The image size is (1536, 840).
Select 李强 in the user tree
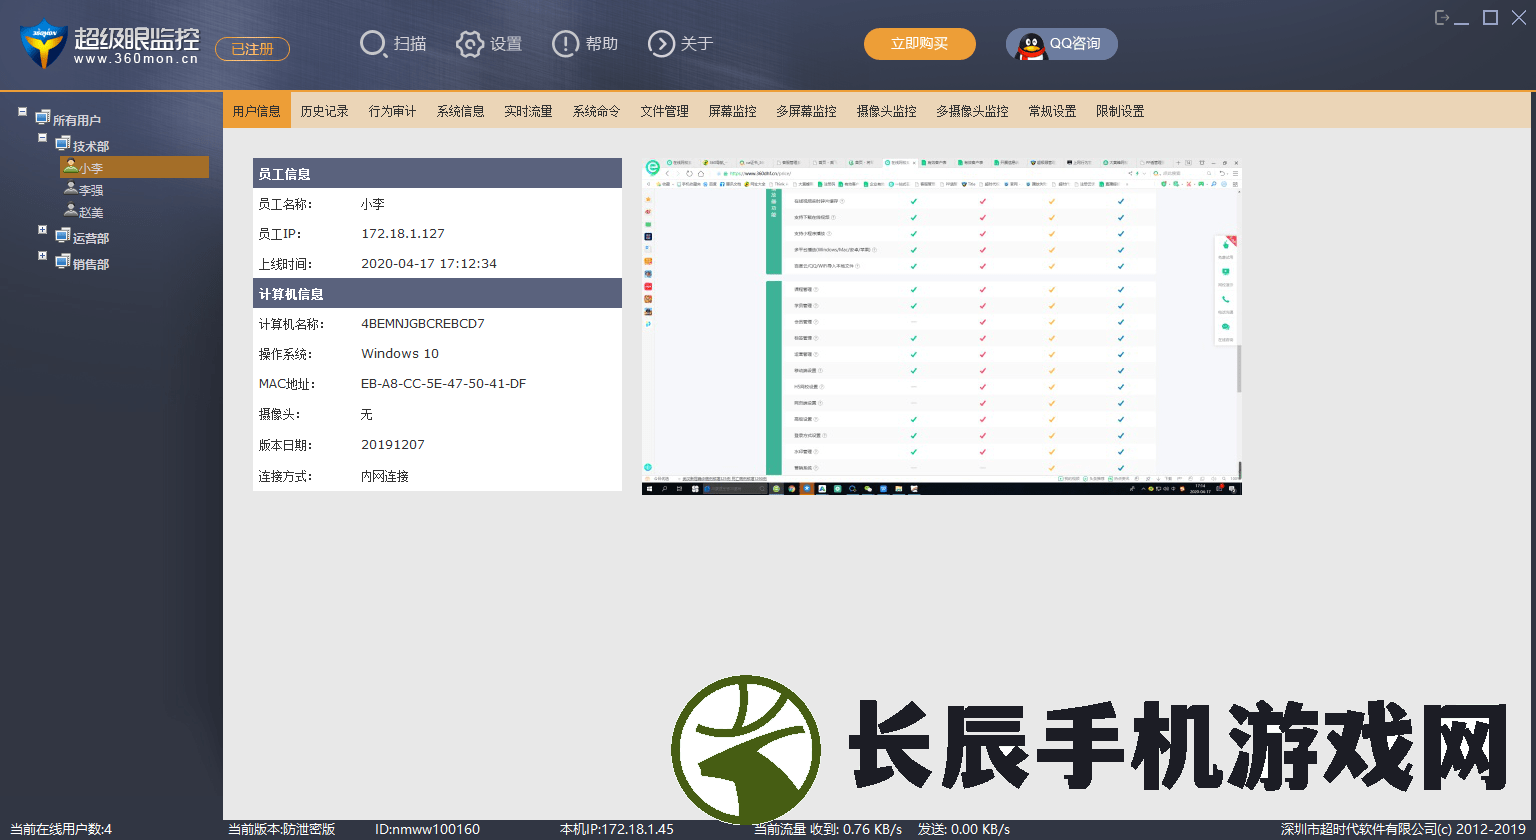coord(91,190)
